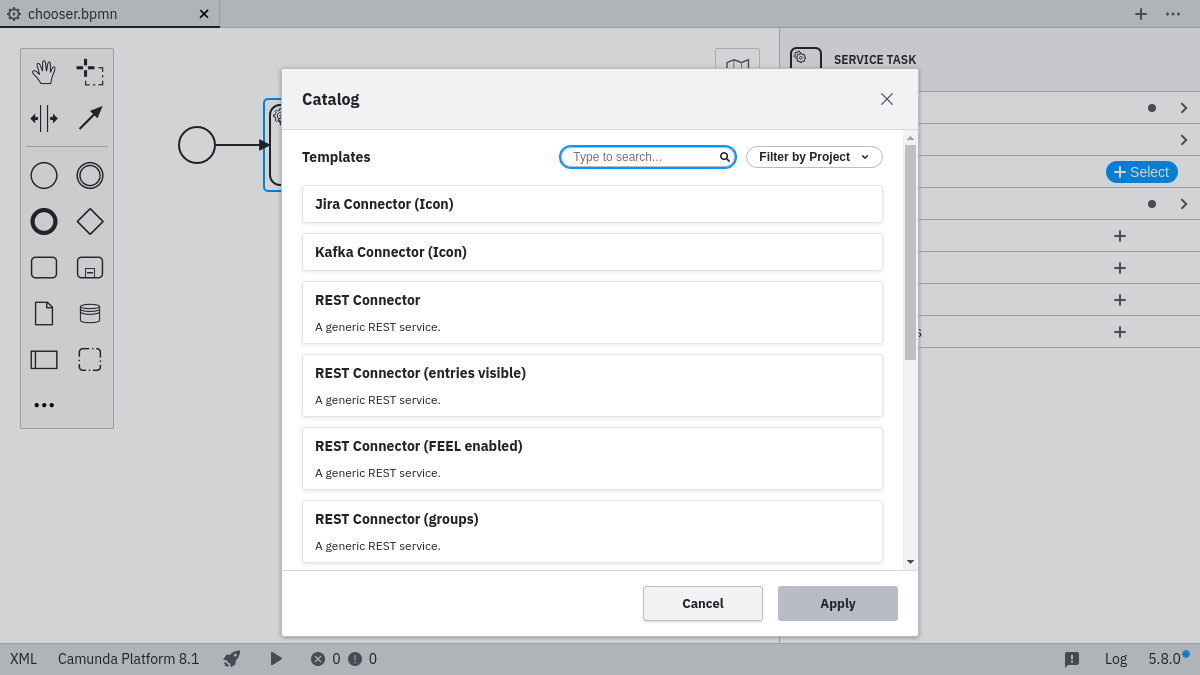Apply the selected template
This screenshot has height=675, width=1200.
pos(837,603)
